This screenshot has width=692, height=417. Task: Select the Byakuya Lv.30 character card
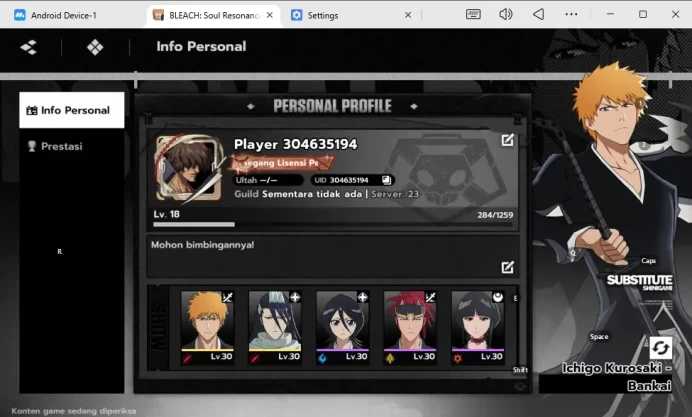point(275,327)
